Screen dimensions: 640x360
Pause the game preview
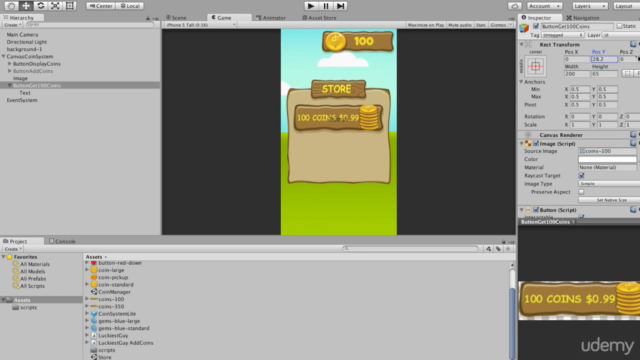pyautogui.click(x=326, y=6)
